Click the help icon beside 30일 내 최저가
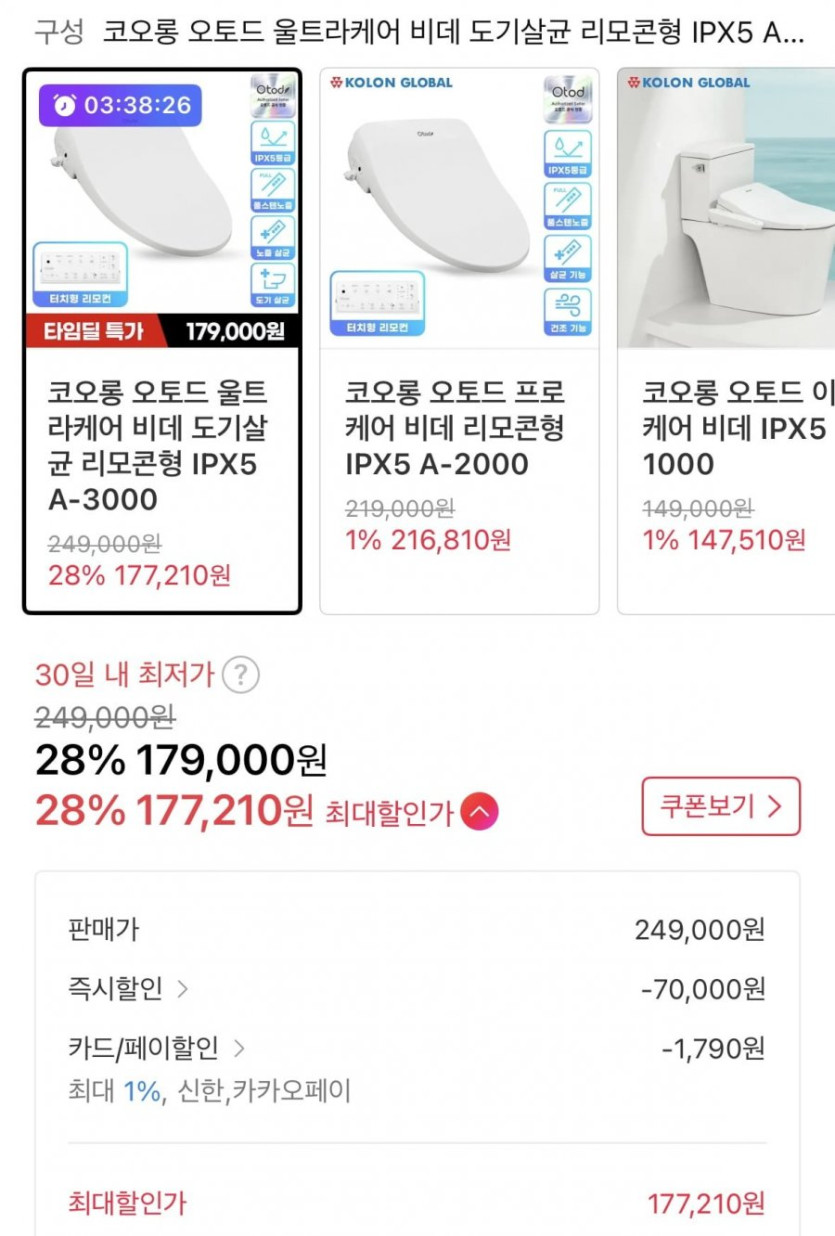The height and width of the screenshot is (1236, 835). pos(240,676)
